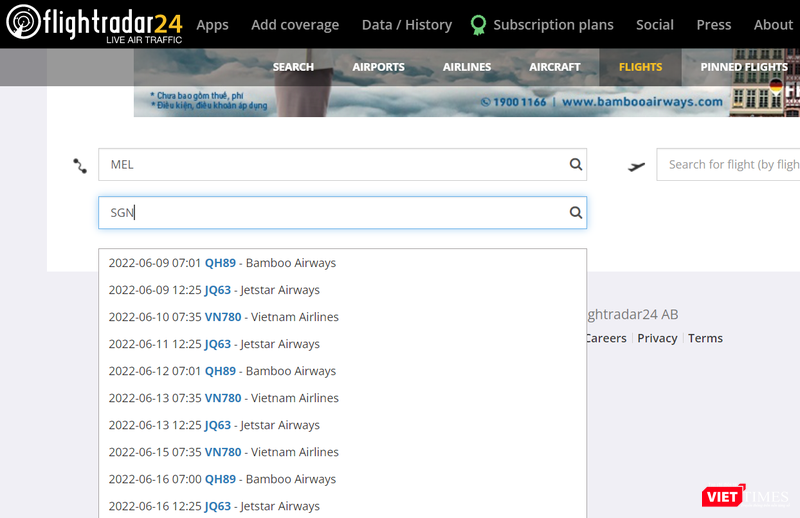Choose VN780 Vietnam Airlines on 2022-06-10
The height and width of the screenshot is (518, 800).
pos(223,317)
